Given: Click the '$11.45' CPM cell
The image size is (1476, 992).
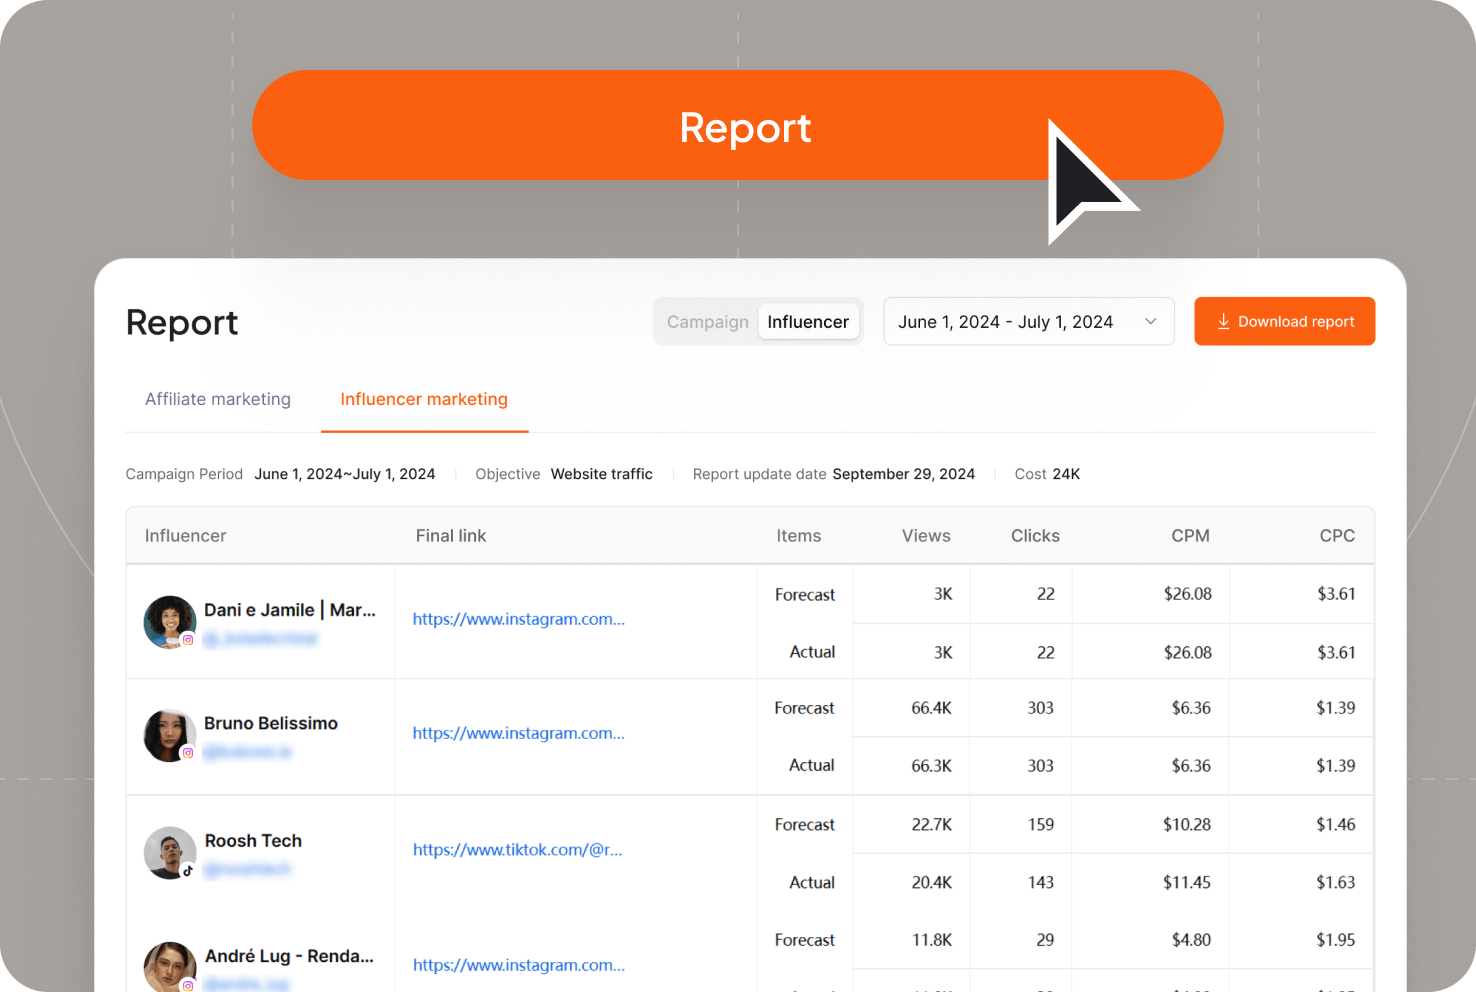Looking at the screenshot, I should tap(1187, 883).
